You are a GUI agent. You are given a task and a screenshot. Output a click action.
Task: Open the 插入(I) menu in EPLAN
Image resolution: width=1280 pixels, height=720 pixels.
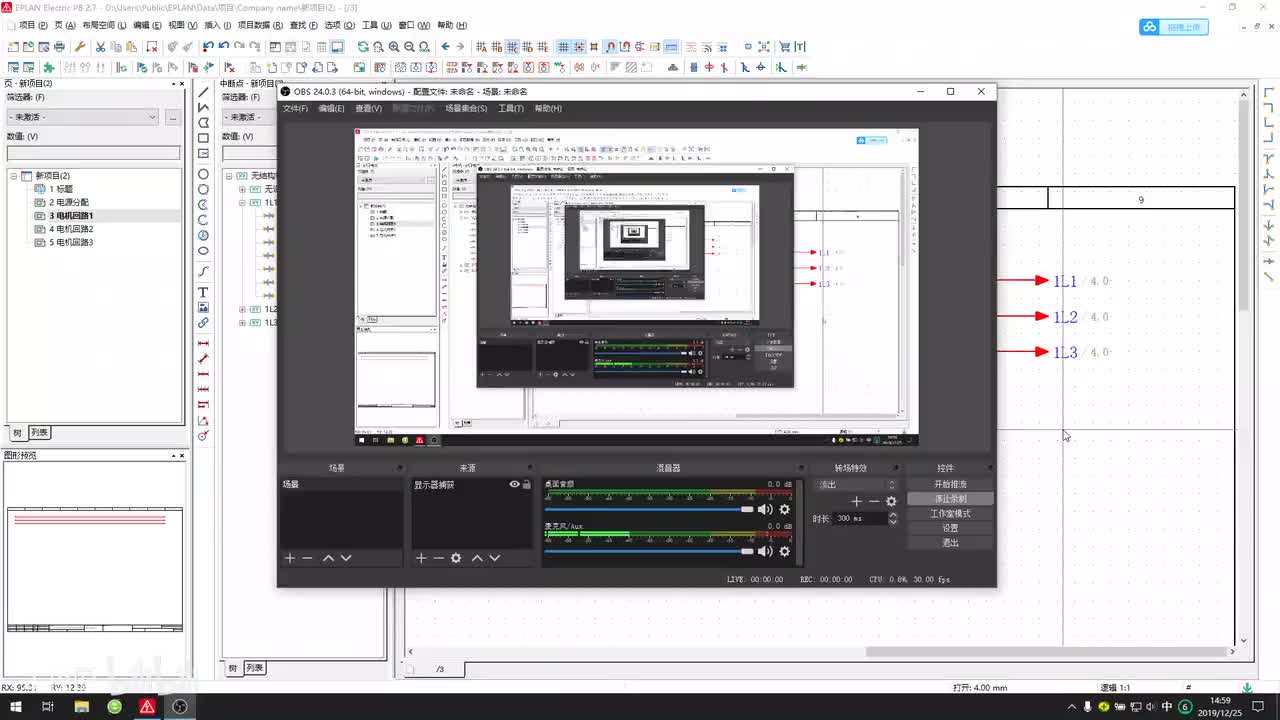click(217, 25)
